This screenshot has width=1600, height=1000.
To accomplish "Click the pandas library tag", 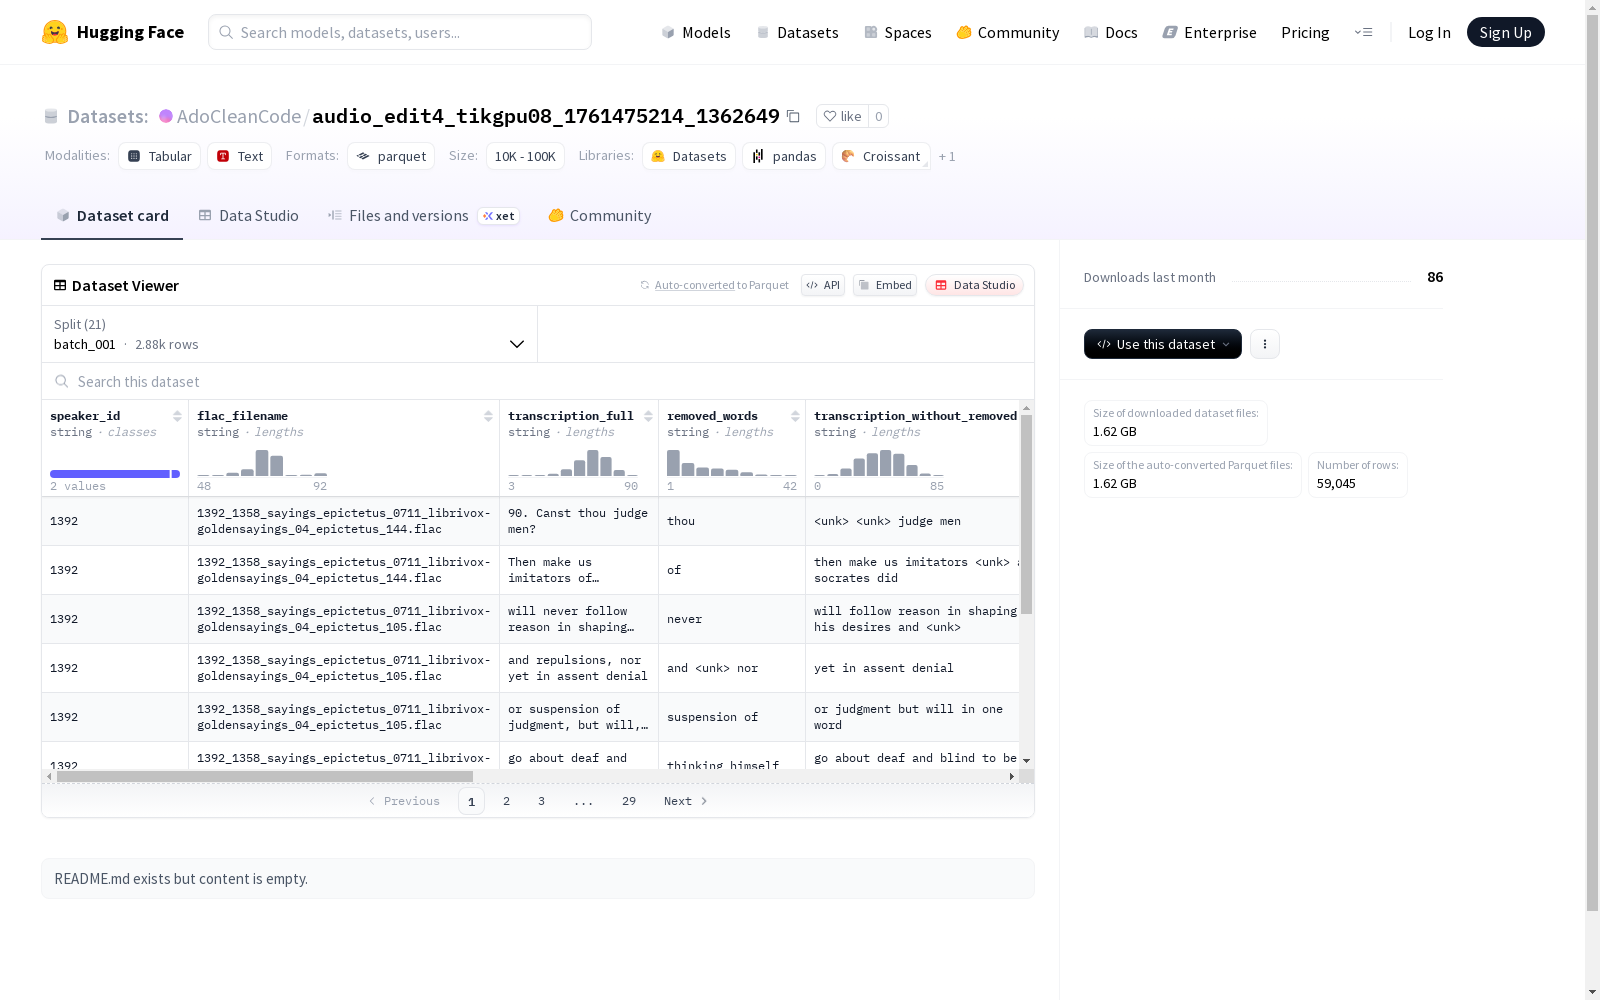I will click(x=784, y=156).
